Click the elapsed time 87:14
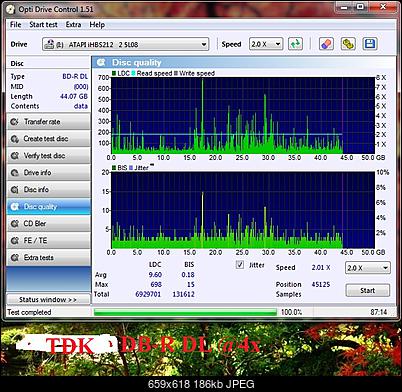Viewport: 402px width, 392px height. point(379,312)
